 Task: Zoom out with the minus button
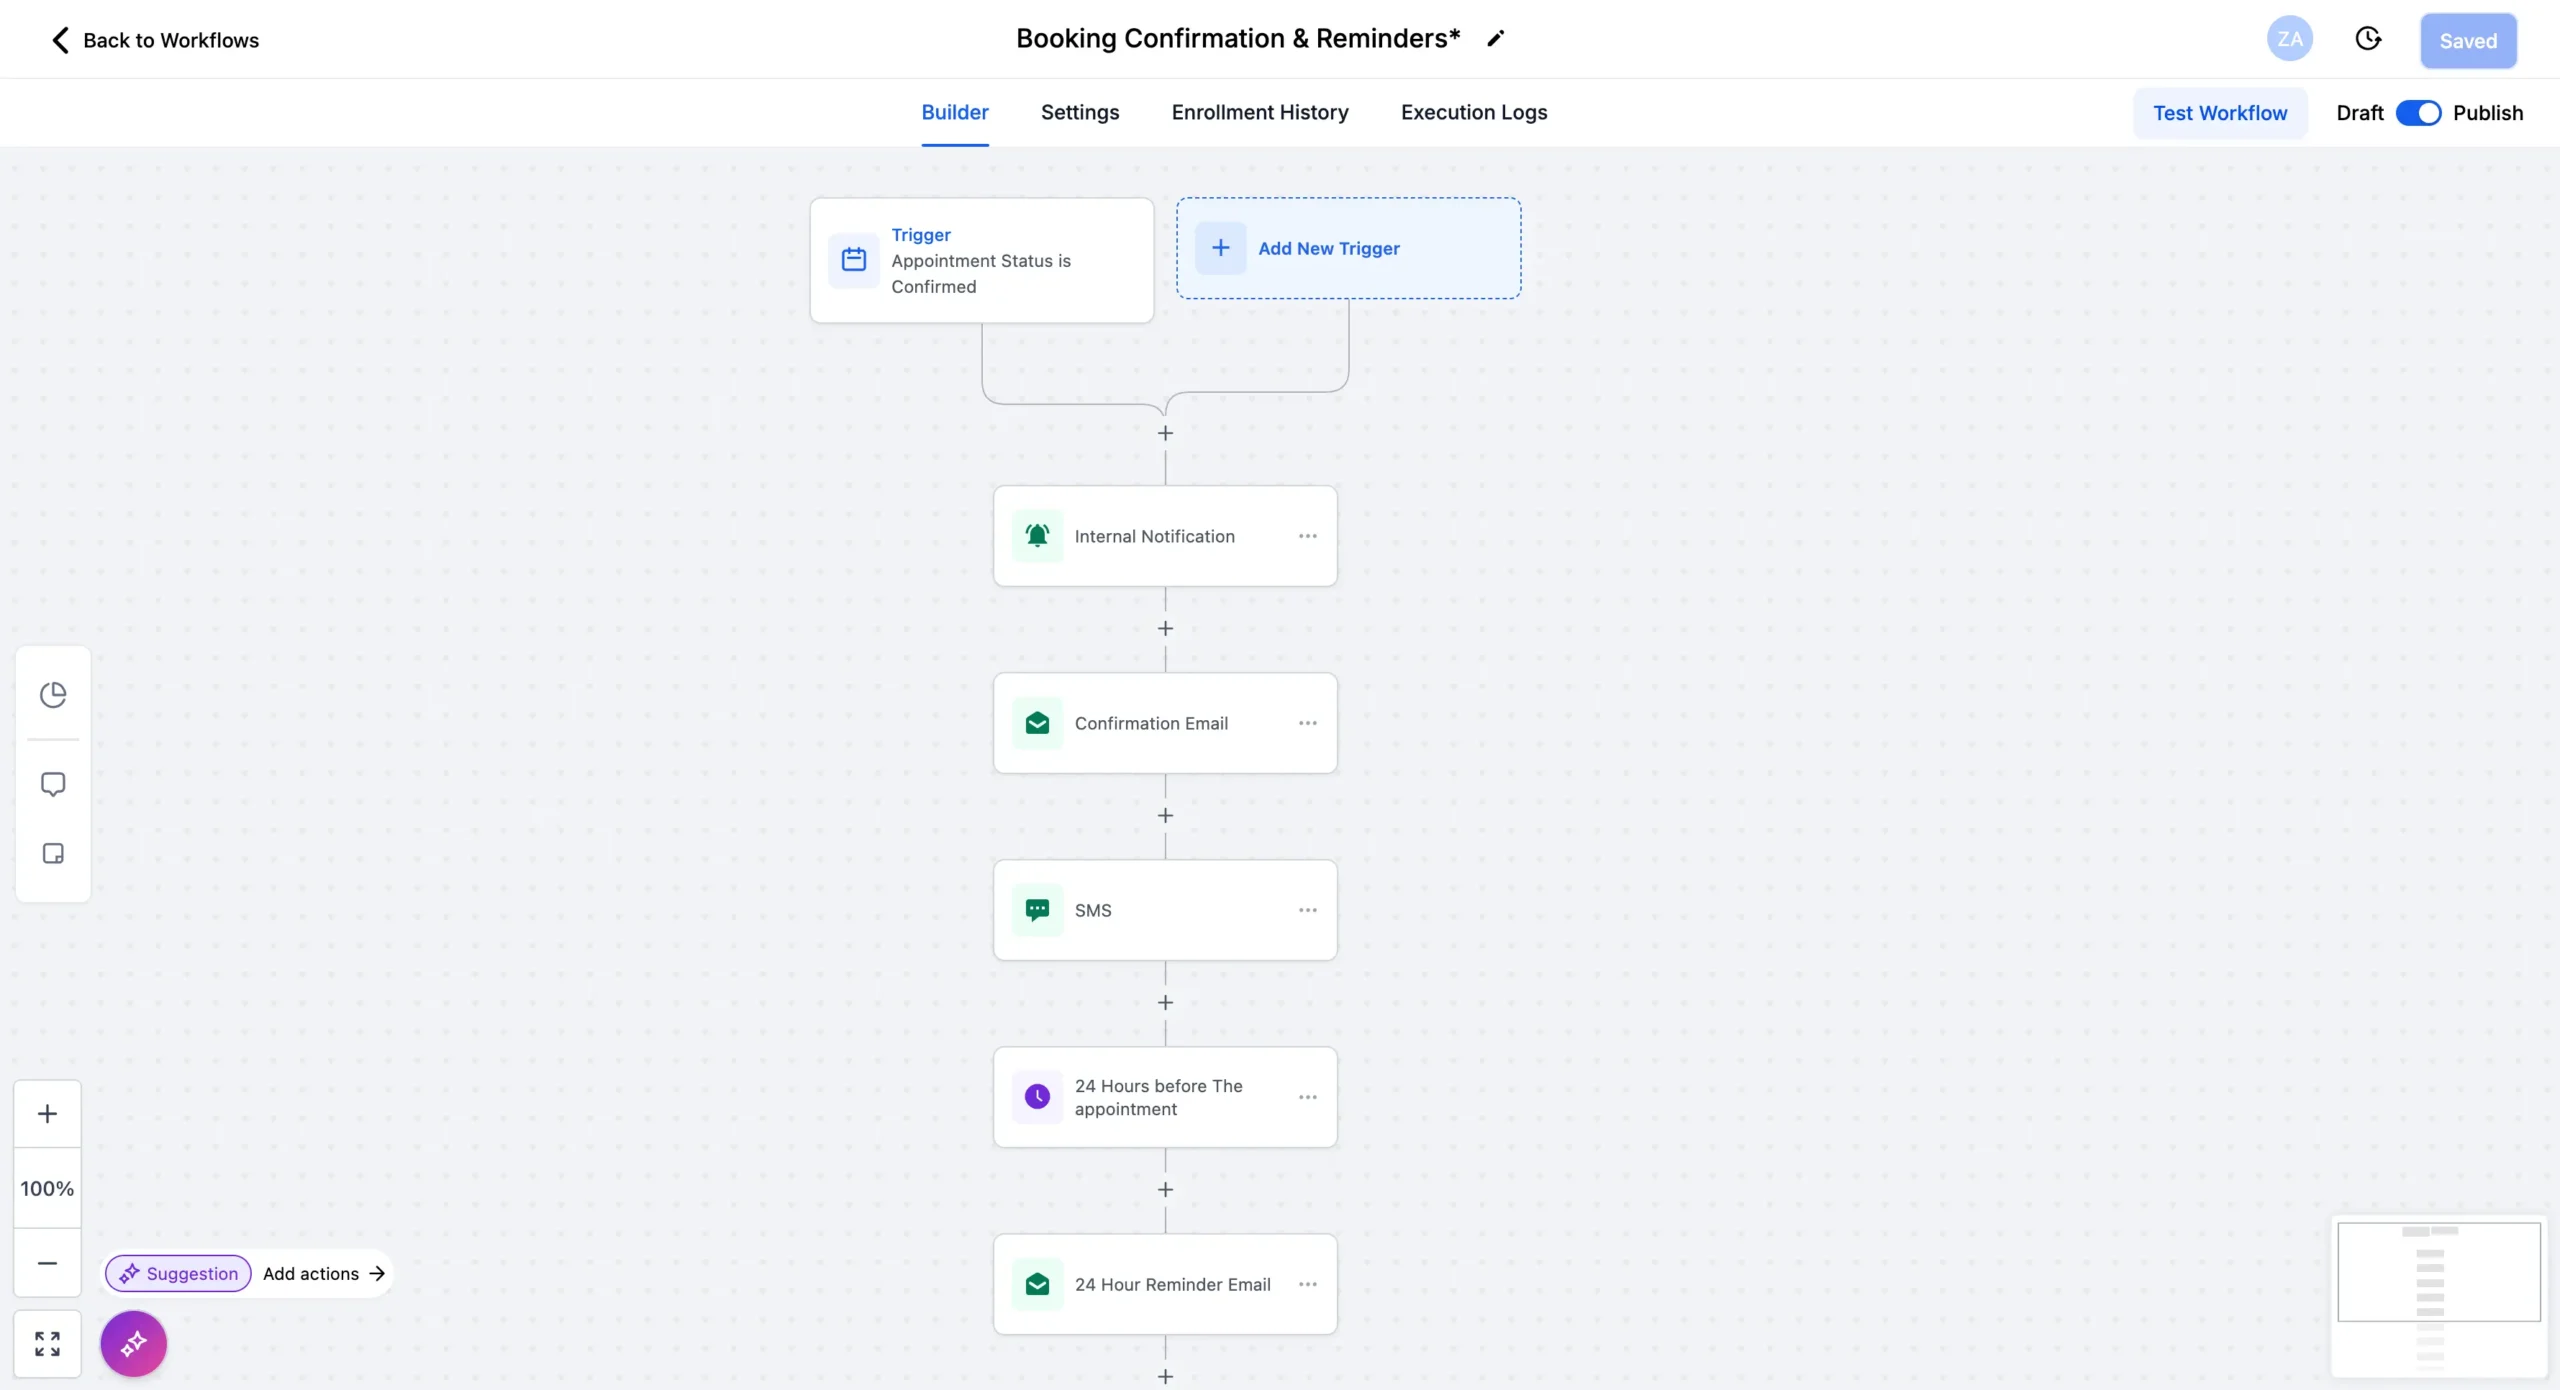coord(47,1263)
